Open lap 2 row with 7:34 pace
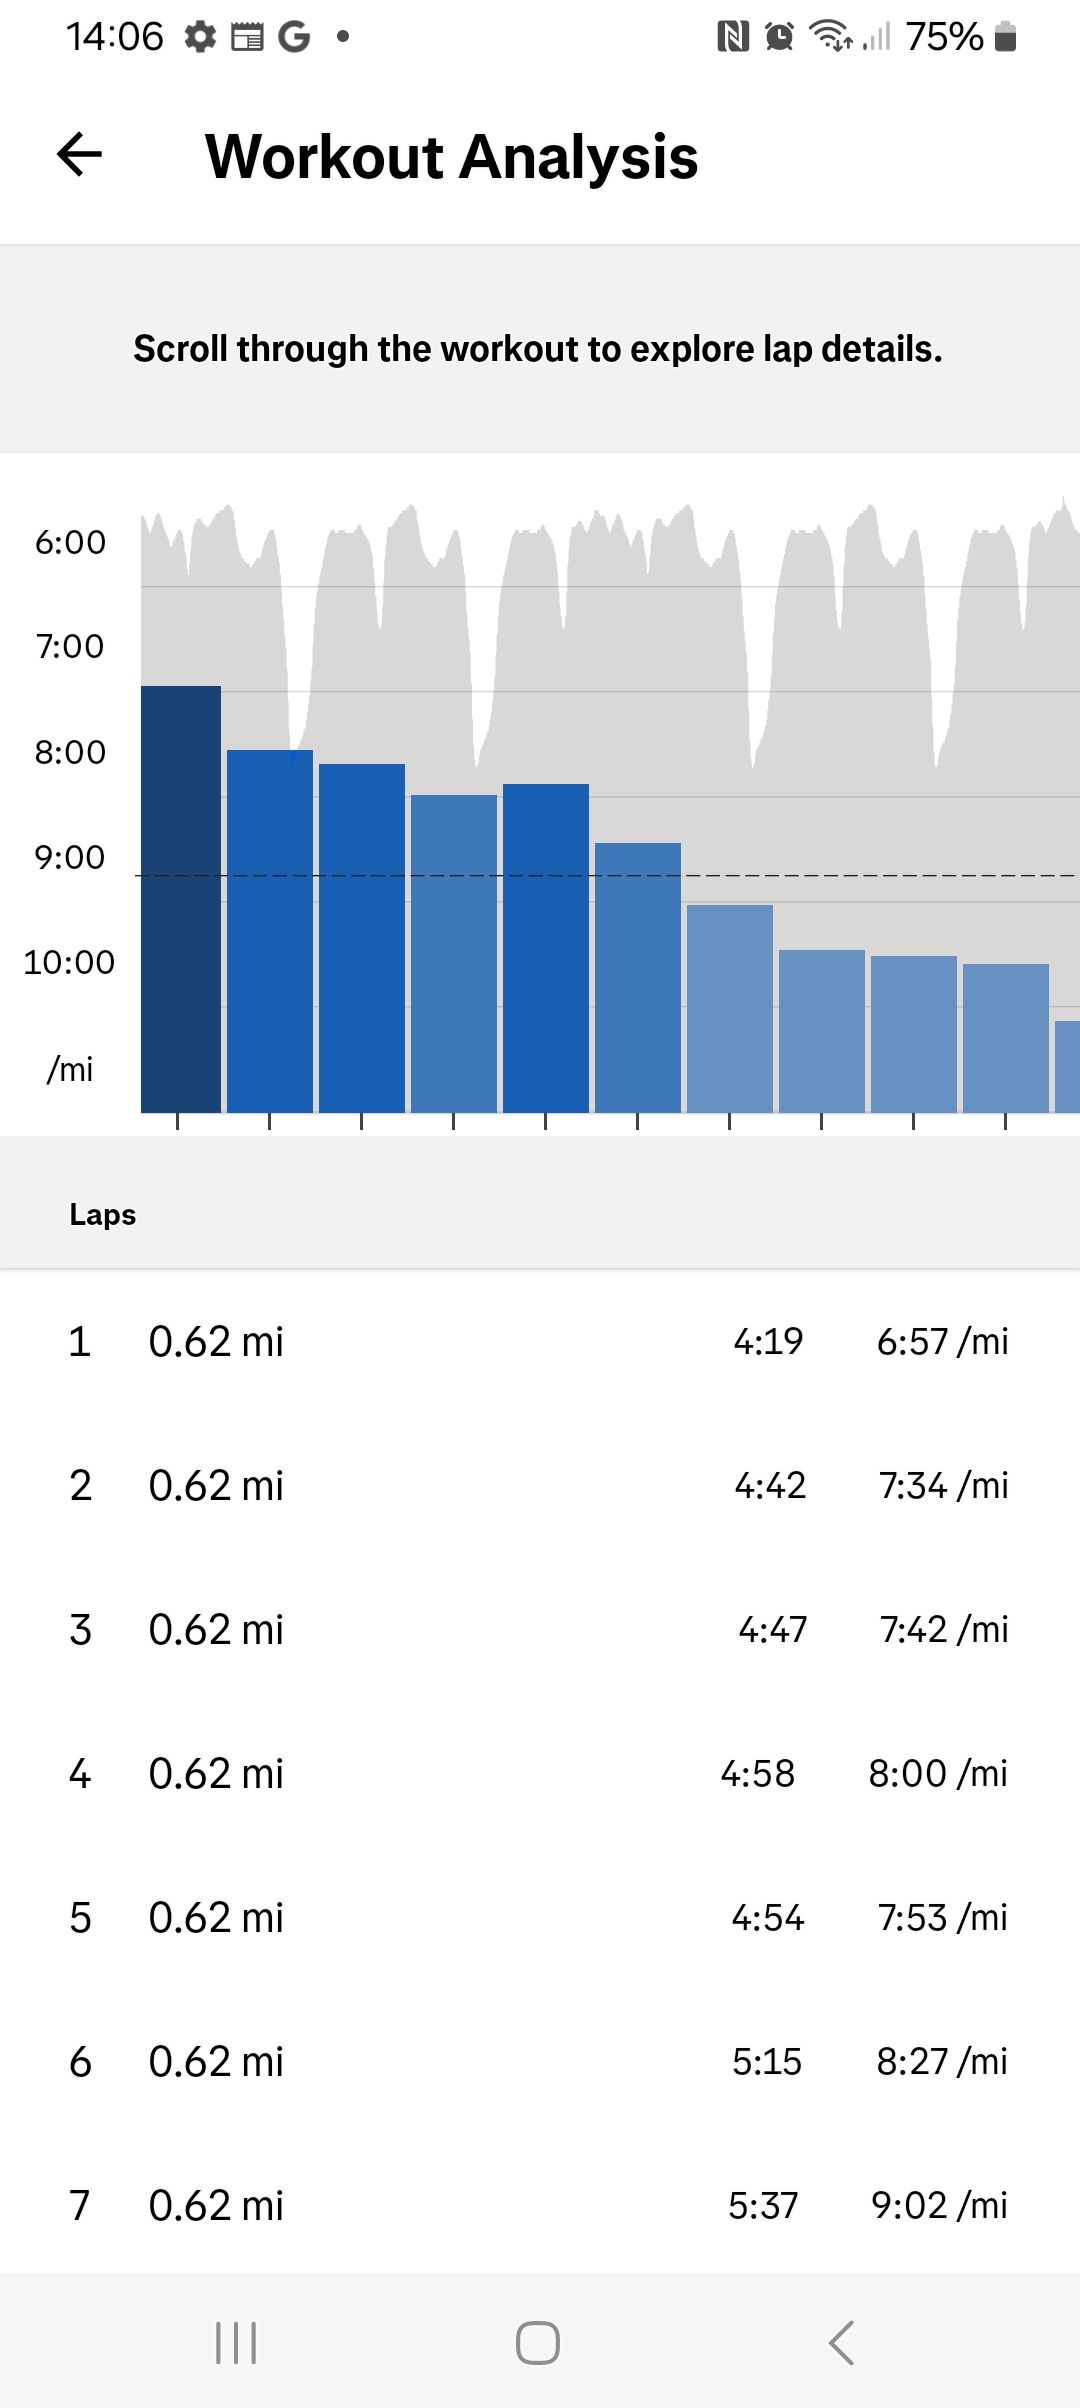Image resolution: width=1080 pixels, height=2408 pixels. pyautogui.click(x=540, y=1485)
